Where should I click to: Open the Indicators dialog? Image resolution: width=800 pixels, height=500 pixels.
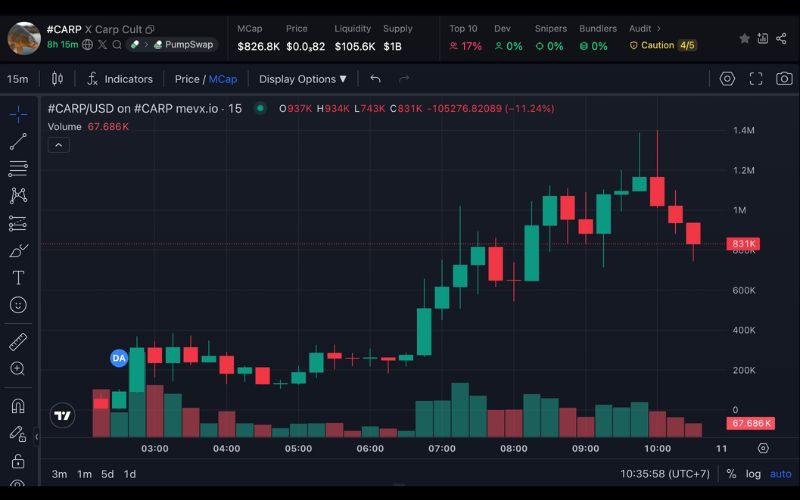coord(120,79)
